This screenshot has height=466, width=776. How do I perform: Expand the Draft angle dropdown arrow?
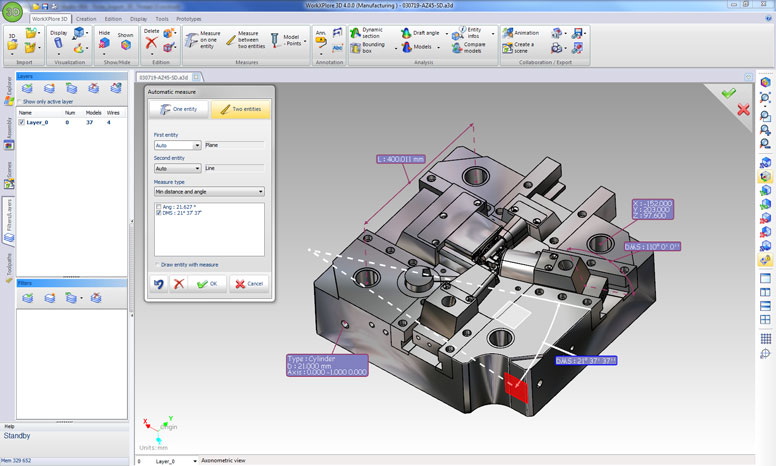446,34
